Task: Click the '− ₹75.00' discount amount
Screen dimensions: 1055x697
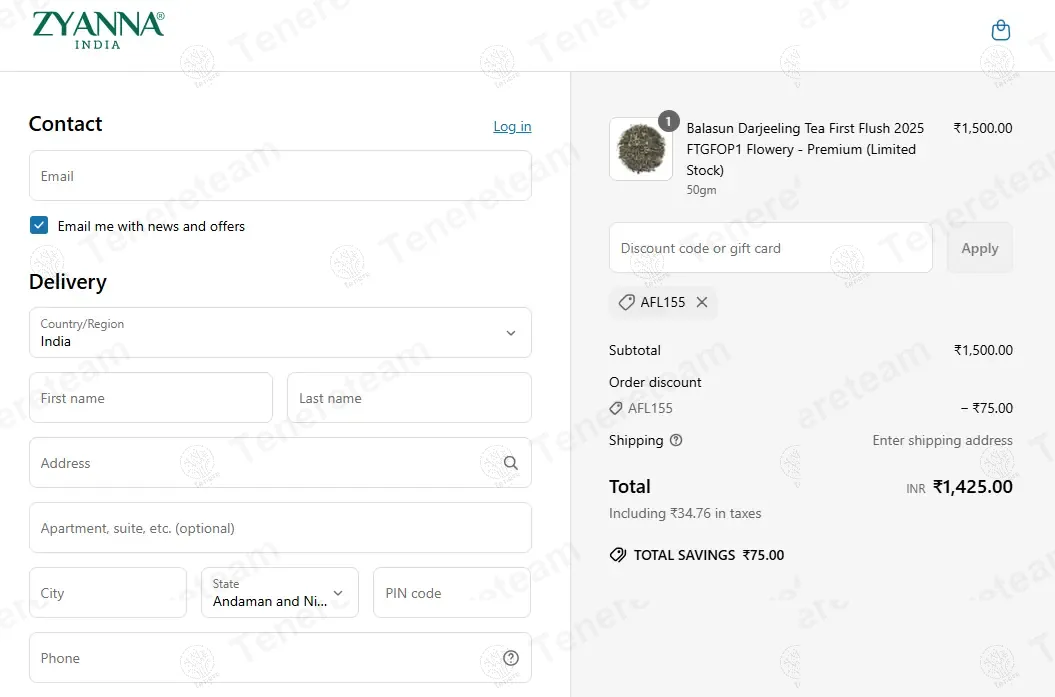Action: [986, 408]
